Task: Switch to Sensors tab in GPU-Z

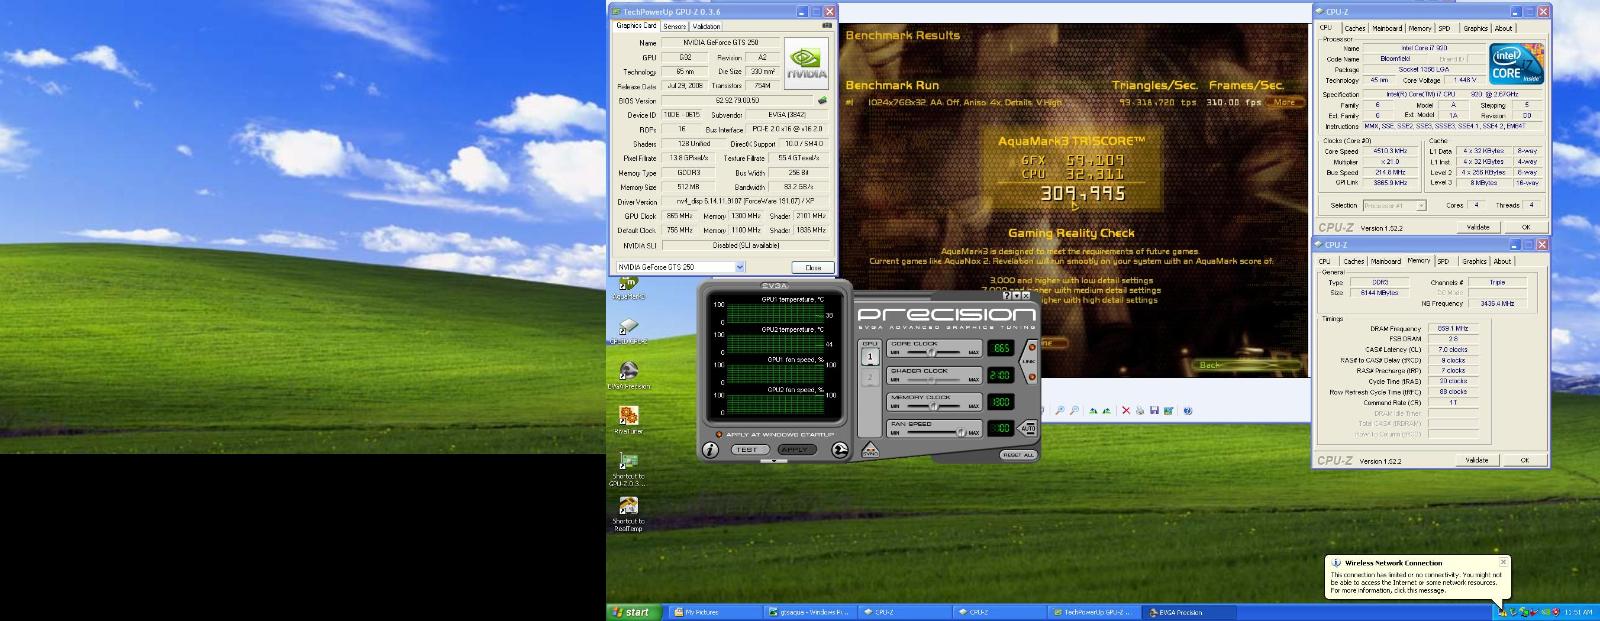Action: point(675,26)
